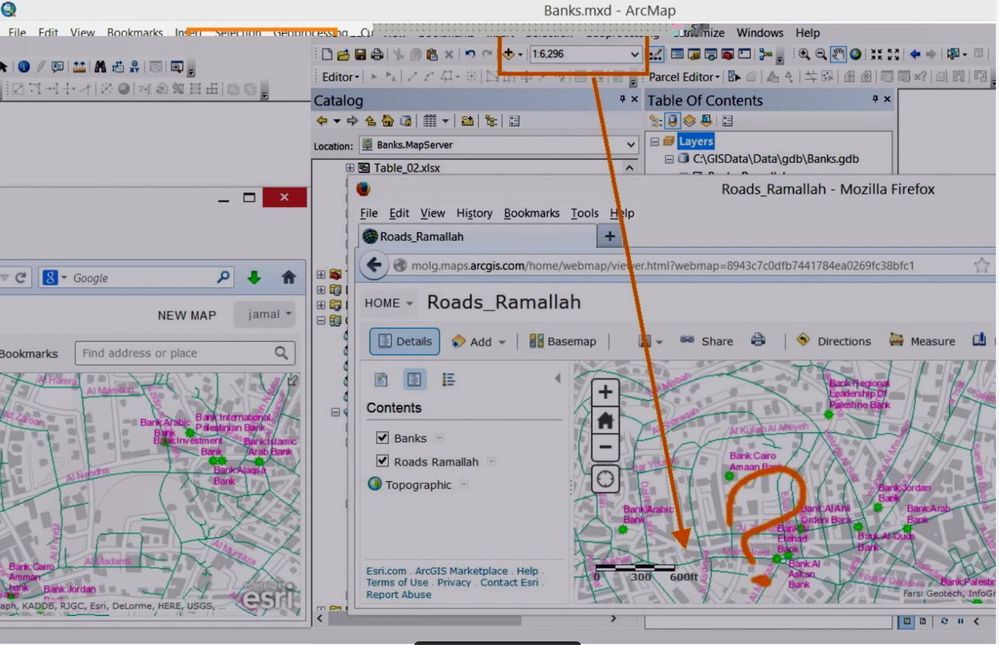Open the map scale 1:6,296 dropdown

click(634, 54)
